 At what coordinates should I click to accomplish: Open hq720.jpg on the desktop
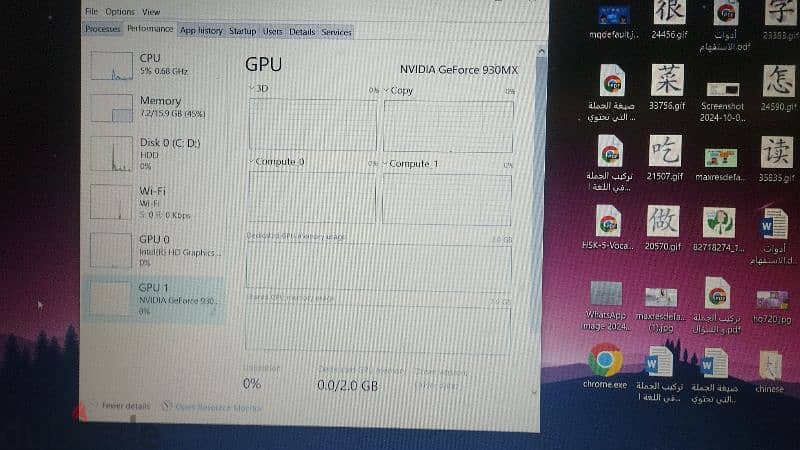[x=772, y=307]
